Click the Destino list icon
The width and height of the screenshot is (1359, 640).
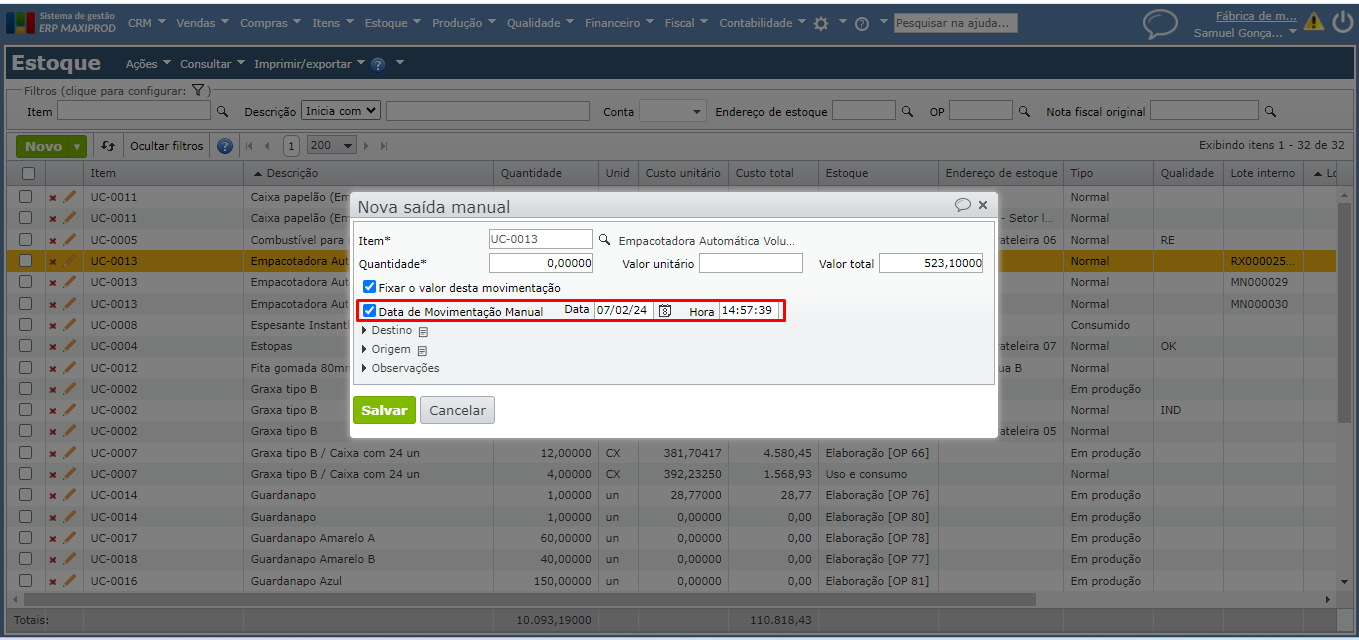point(423,331)
